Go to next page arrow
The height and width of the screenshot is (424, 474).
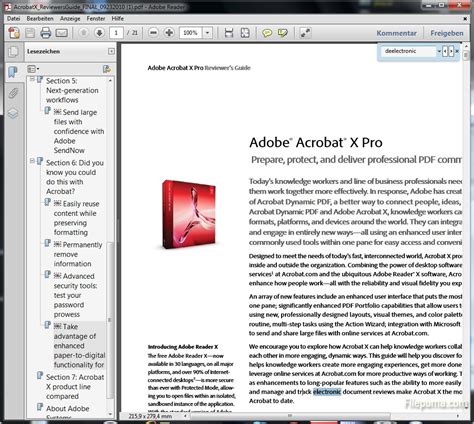(x=99, y=33)
